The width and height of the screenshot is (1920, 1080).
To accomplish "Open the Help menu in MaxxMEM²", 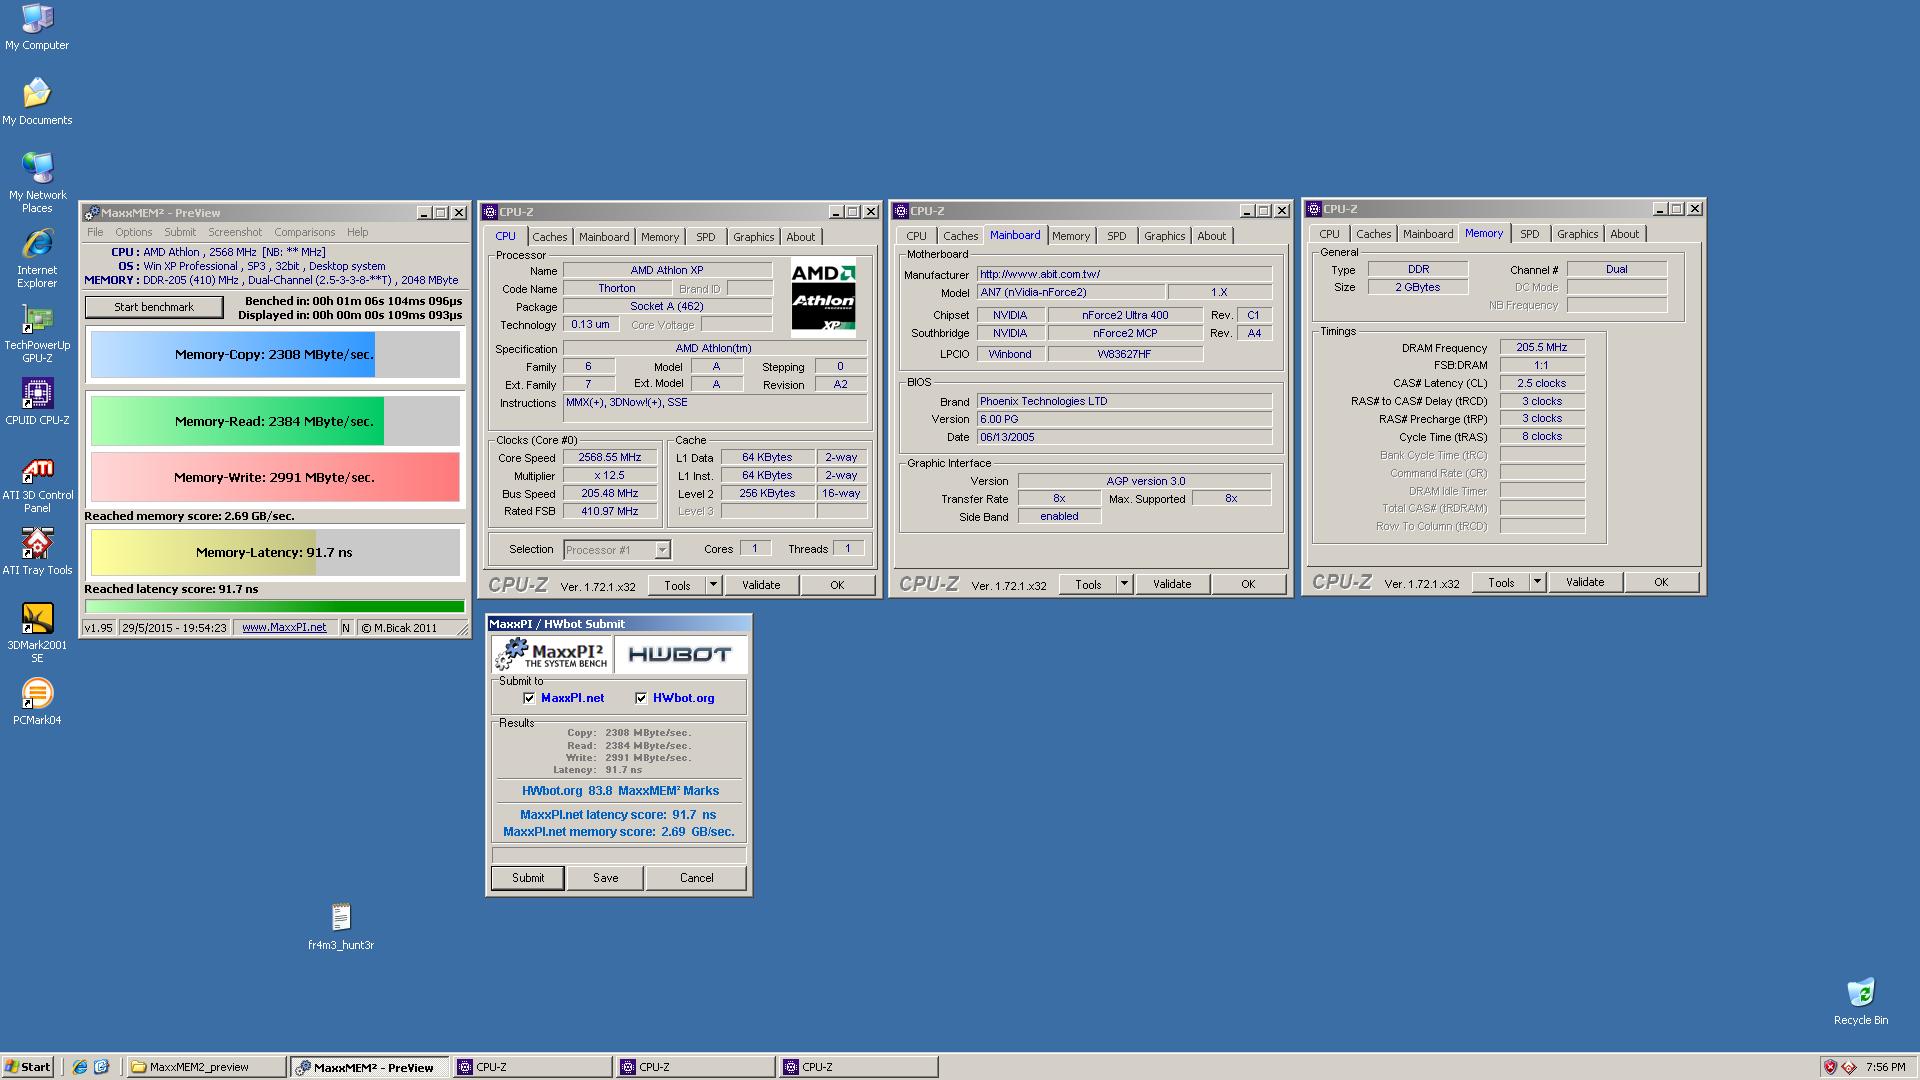I will (357, 232).
